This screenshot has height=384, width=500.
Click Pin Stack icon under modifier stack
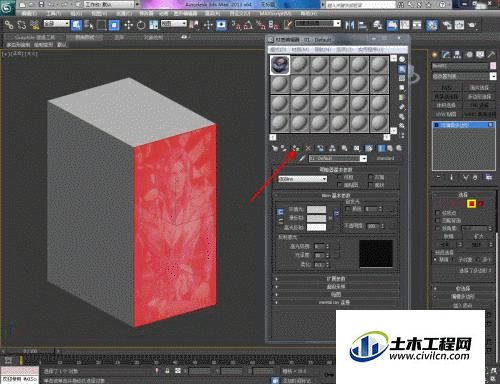coord(438,177)
